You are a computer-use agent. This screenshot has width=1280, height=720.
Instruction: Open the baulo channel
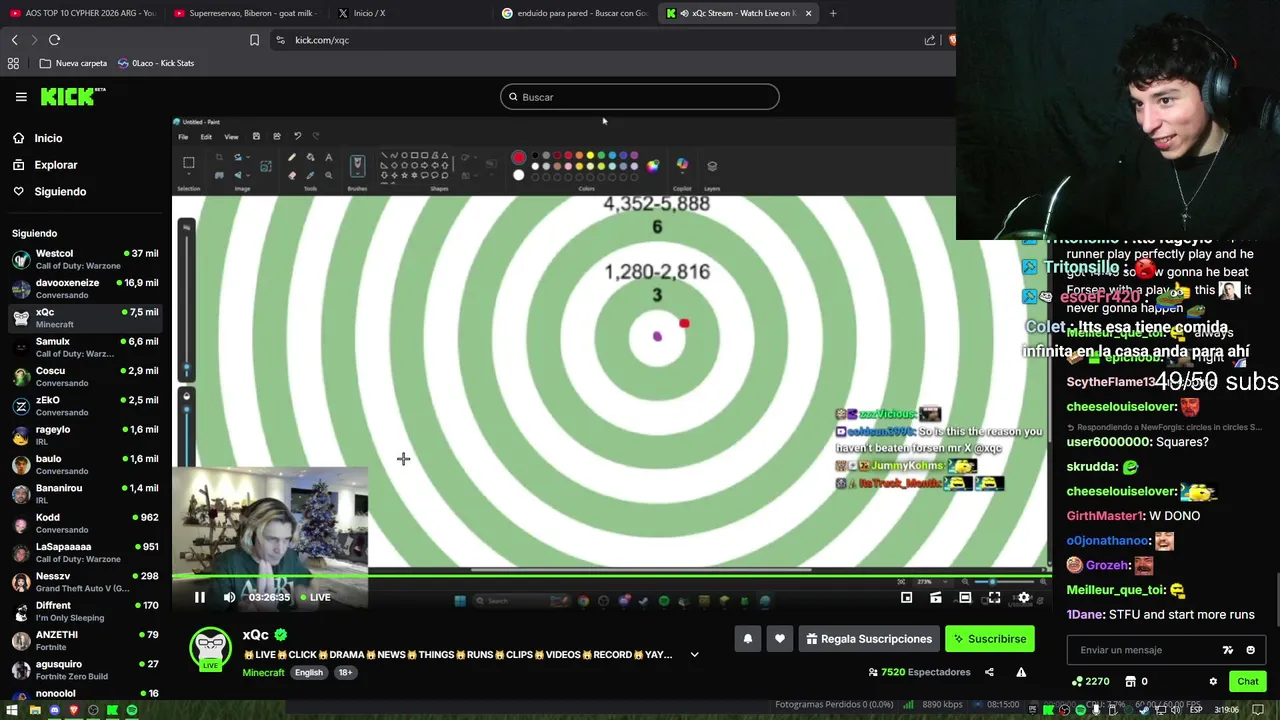[x=85, y=464]
